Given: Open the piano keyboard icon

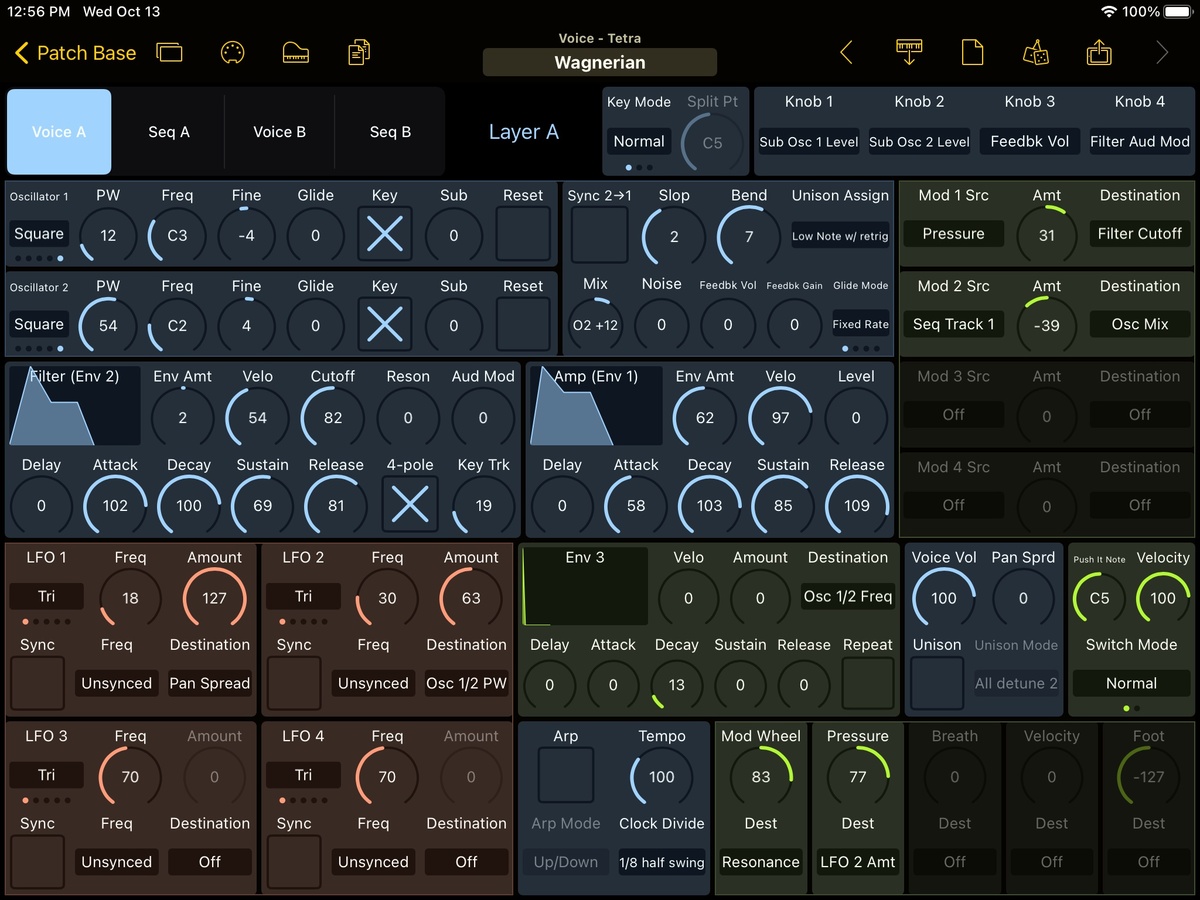Looking at the screenshot, I should point(296,53).
